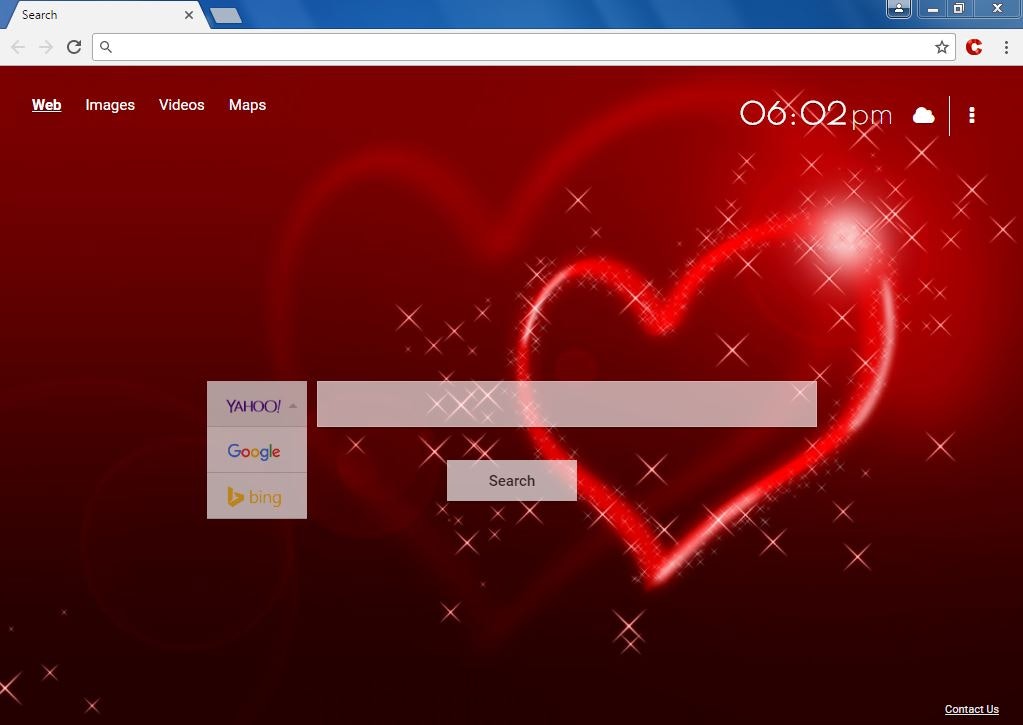Viewport: 1023px width, 725px height.
Task: Open the red C extension icon
Action: pos(974,47)
